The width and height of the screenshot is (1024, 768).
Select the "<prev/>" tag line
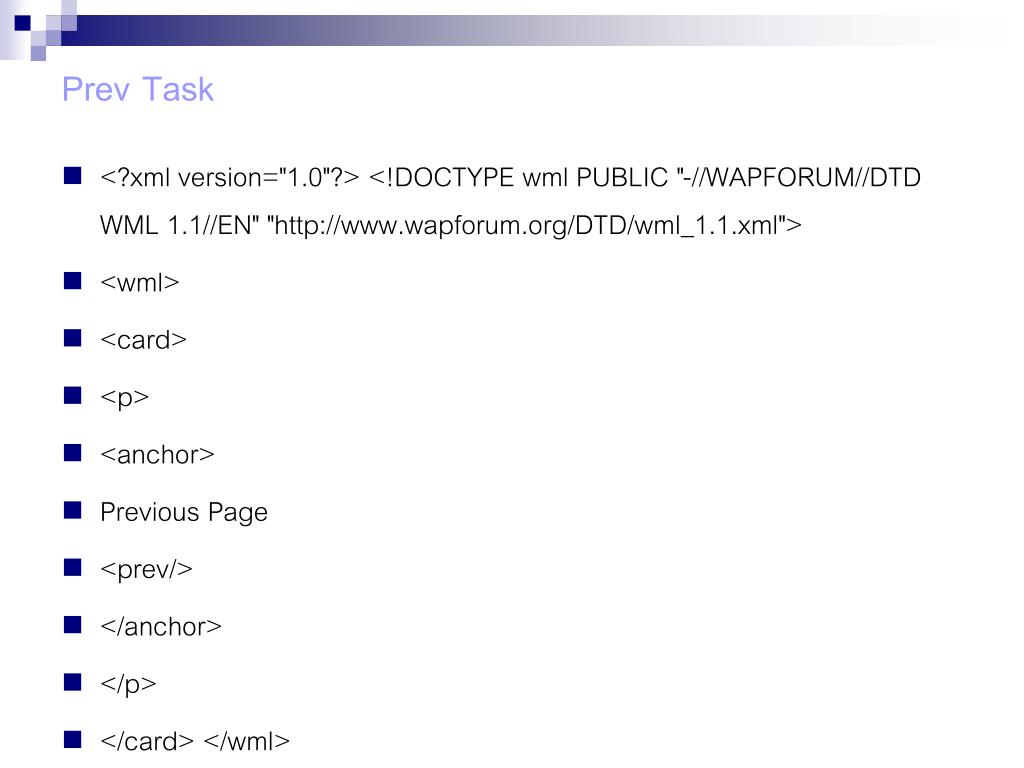coord(146,569)
